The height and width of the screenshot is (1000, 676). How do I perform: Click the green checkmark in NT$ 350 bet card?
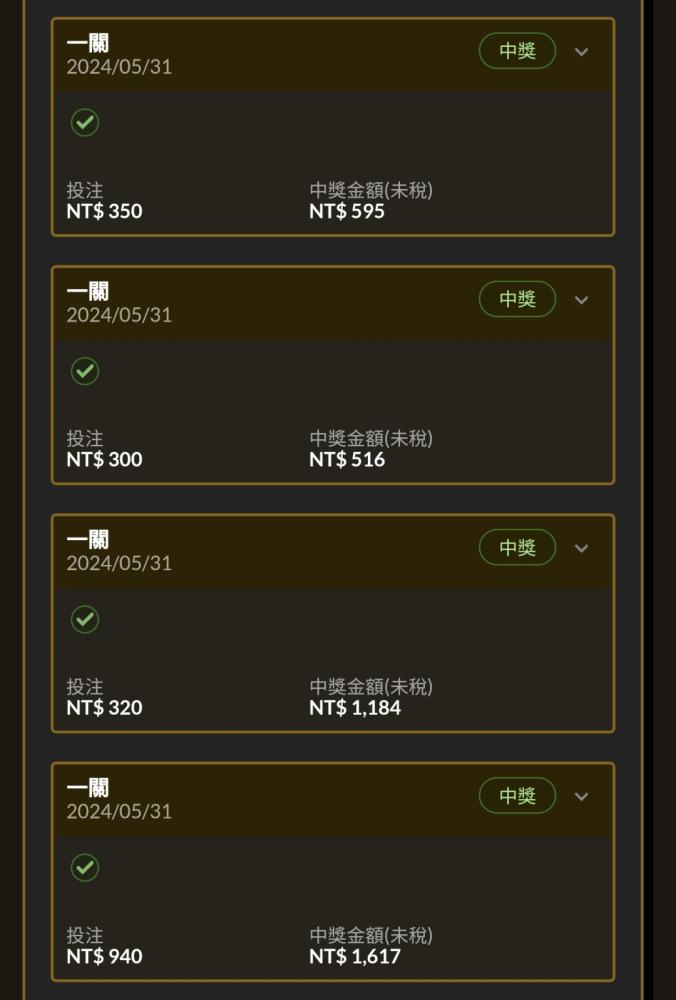click(85, 122)
